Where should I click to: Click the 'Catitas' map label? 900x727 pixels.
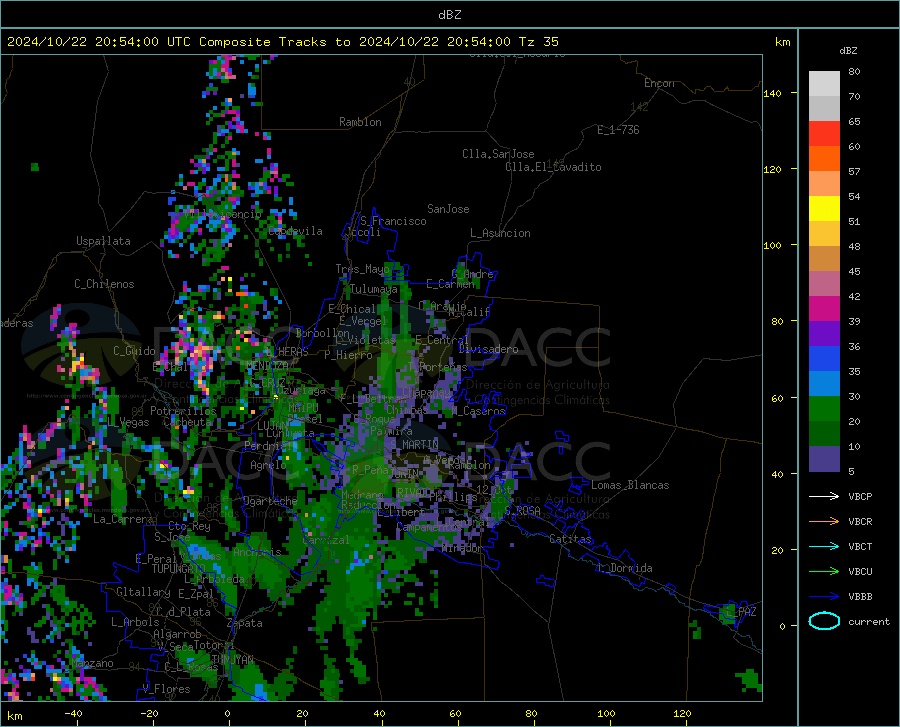571,539
